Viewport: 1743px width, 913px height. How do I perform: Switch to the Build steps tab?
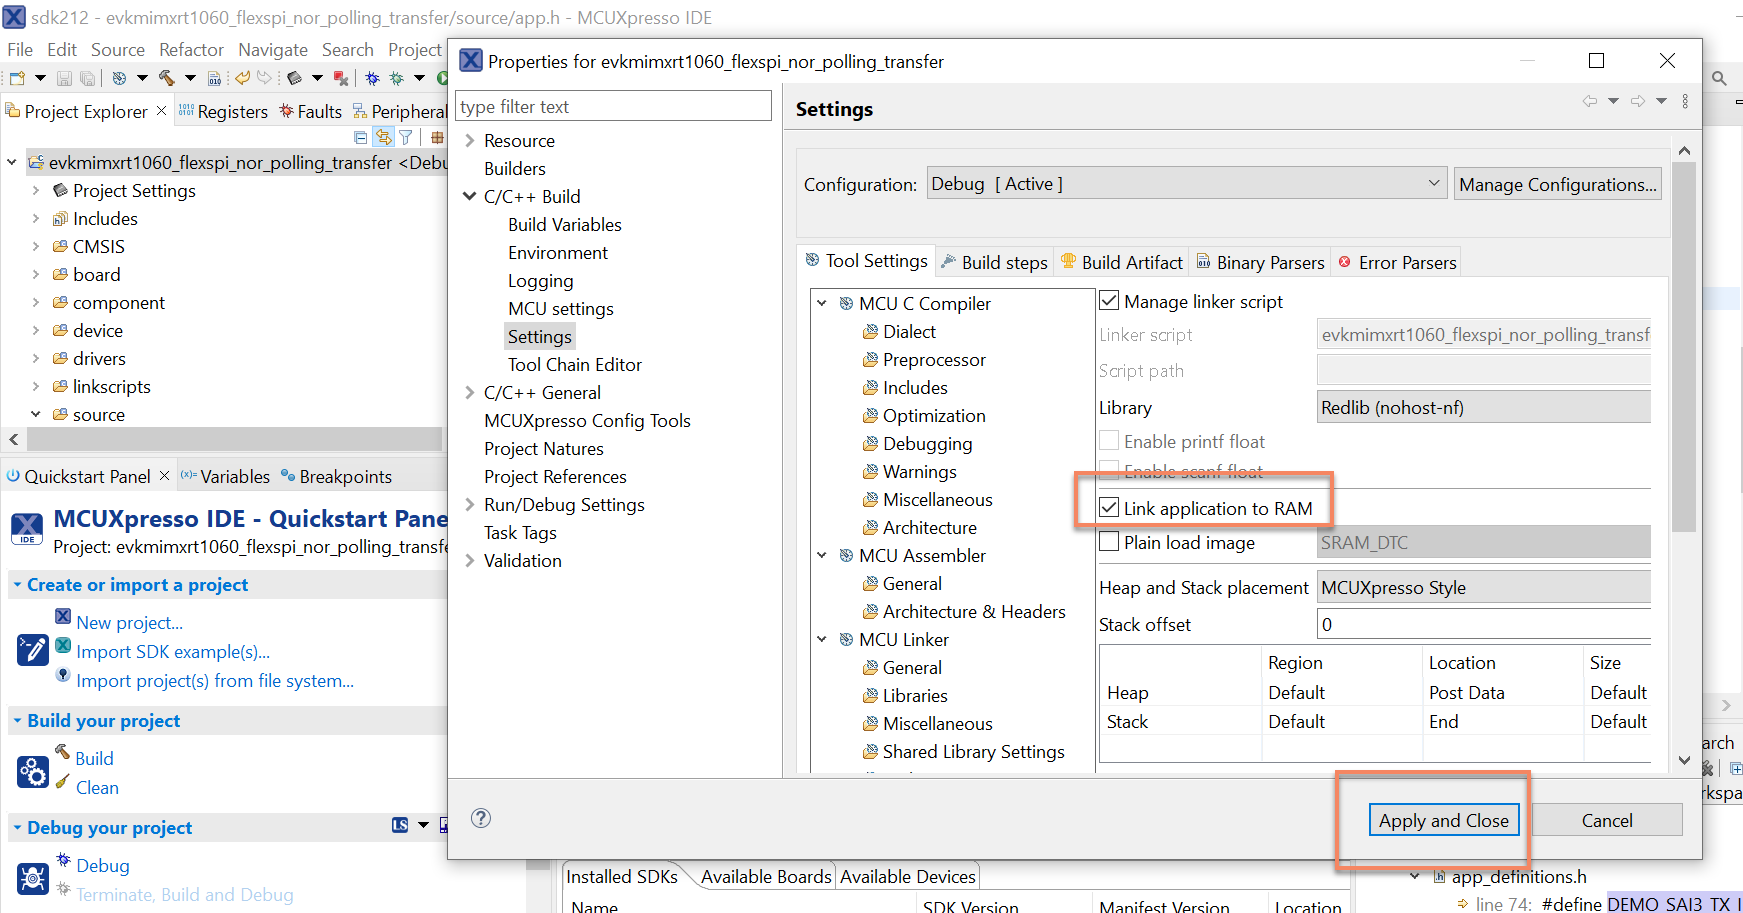(994, 262)
